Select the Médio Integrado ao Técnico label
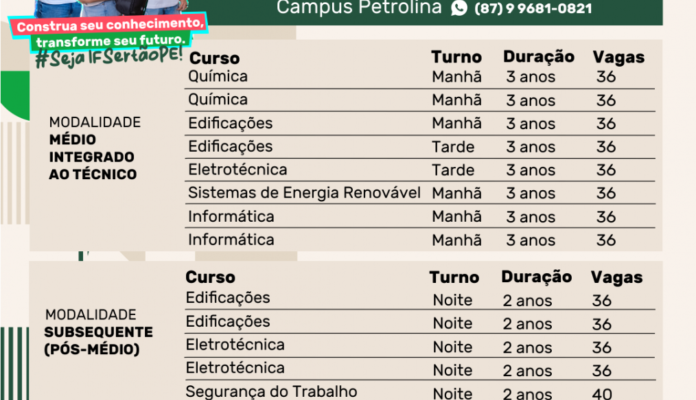Image resolution: width=696 pixels, height=400 pixels. tap(95, 148)
